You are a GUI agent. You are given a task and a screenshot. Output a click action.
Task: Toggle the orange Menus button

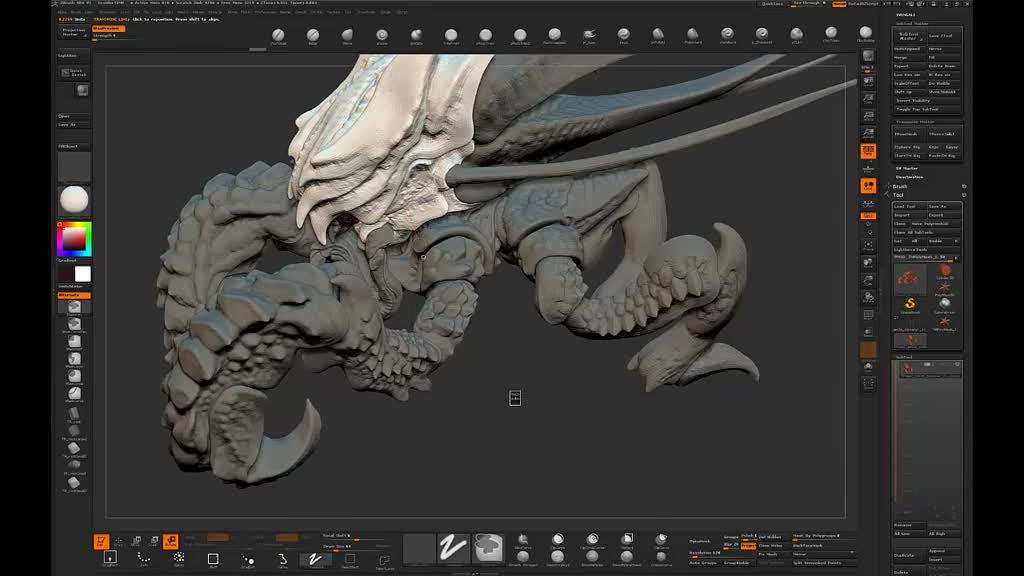839,3
